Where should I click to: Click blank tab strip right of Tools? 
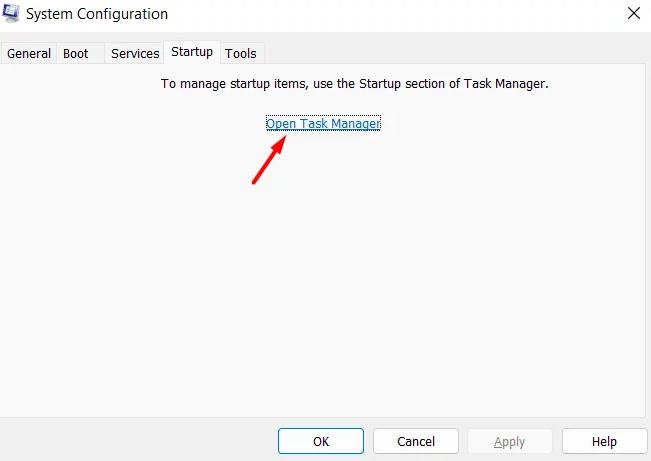pyautogui.click(x=455, y=53)
